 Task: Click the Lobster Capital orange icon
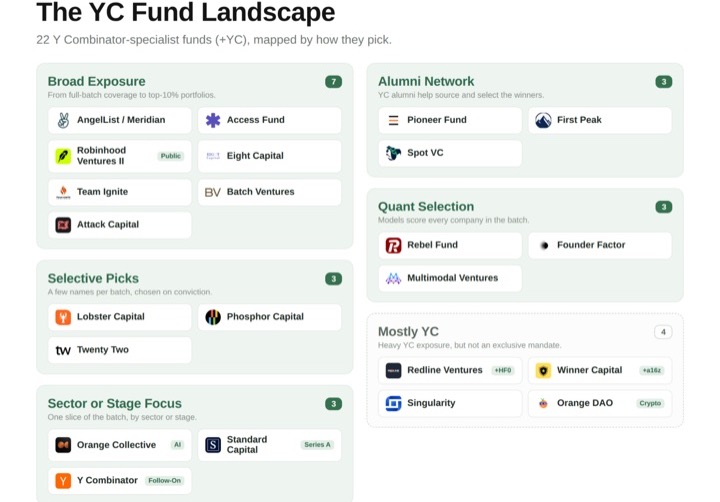(x=63, y=317)
